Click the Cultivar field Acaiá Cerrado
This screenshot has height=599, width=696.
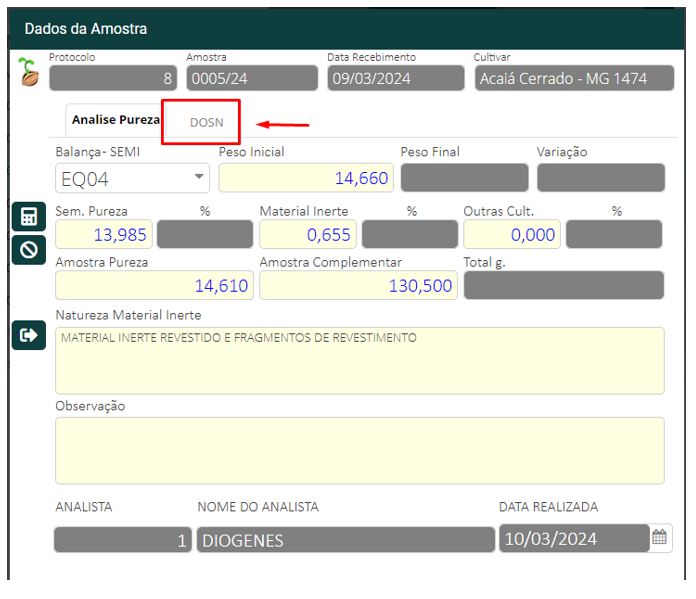[574, 78]
